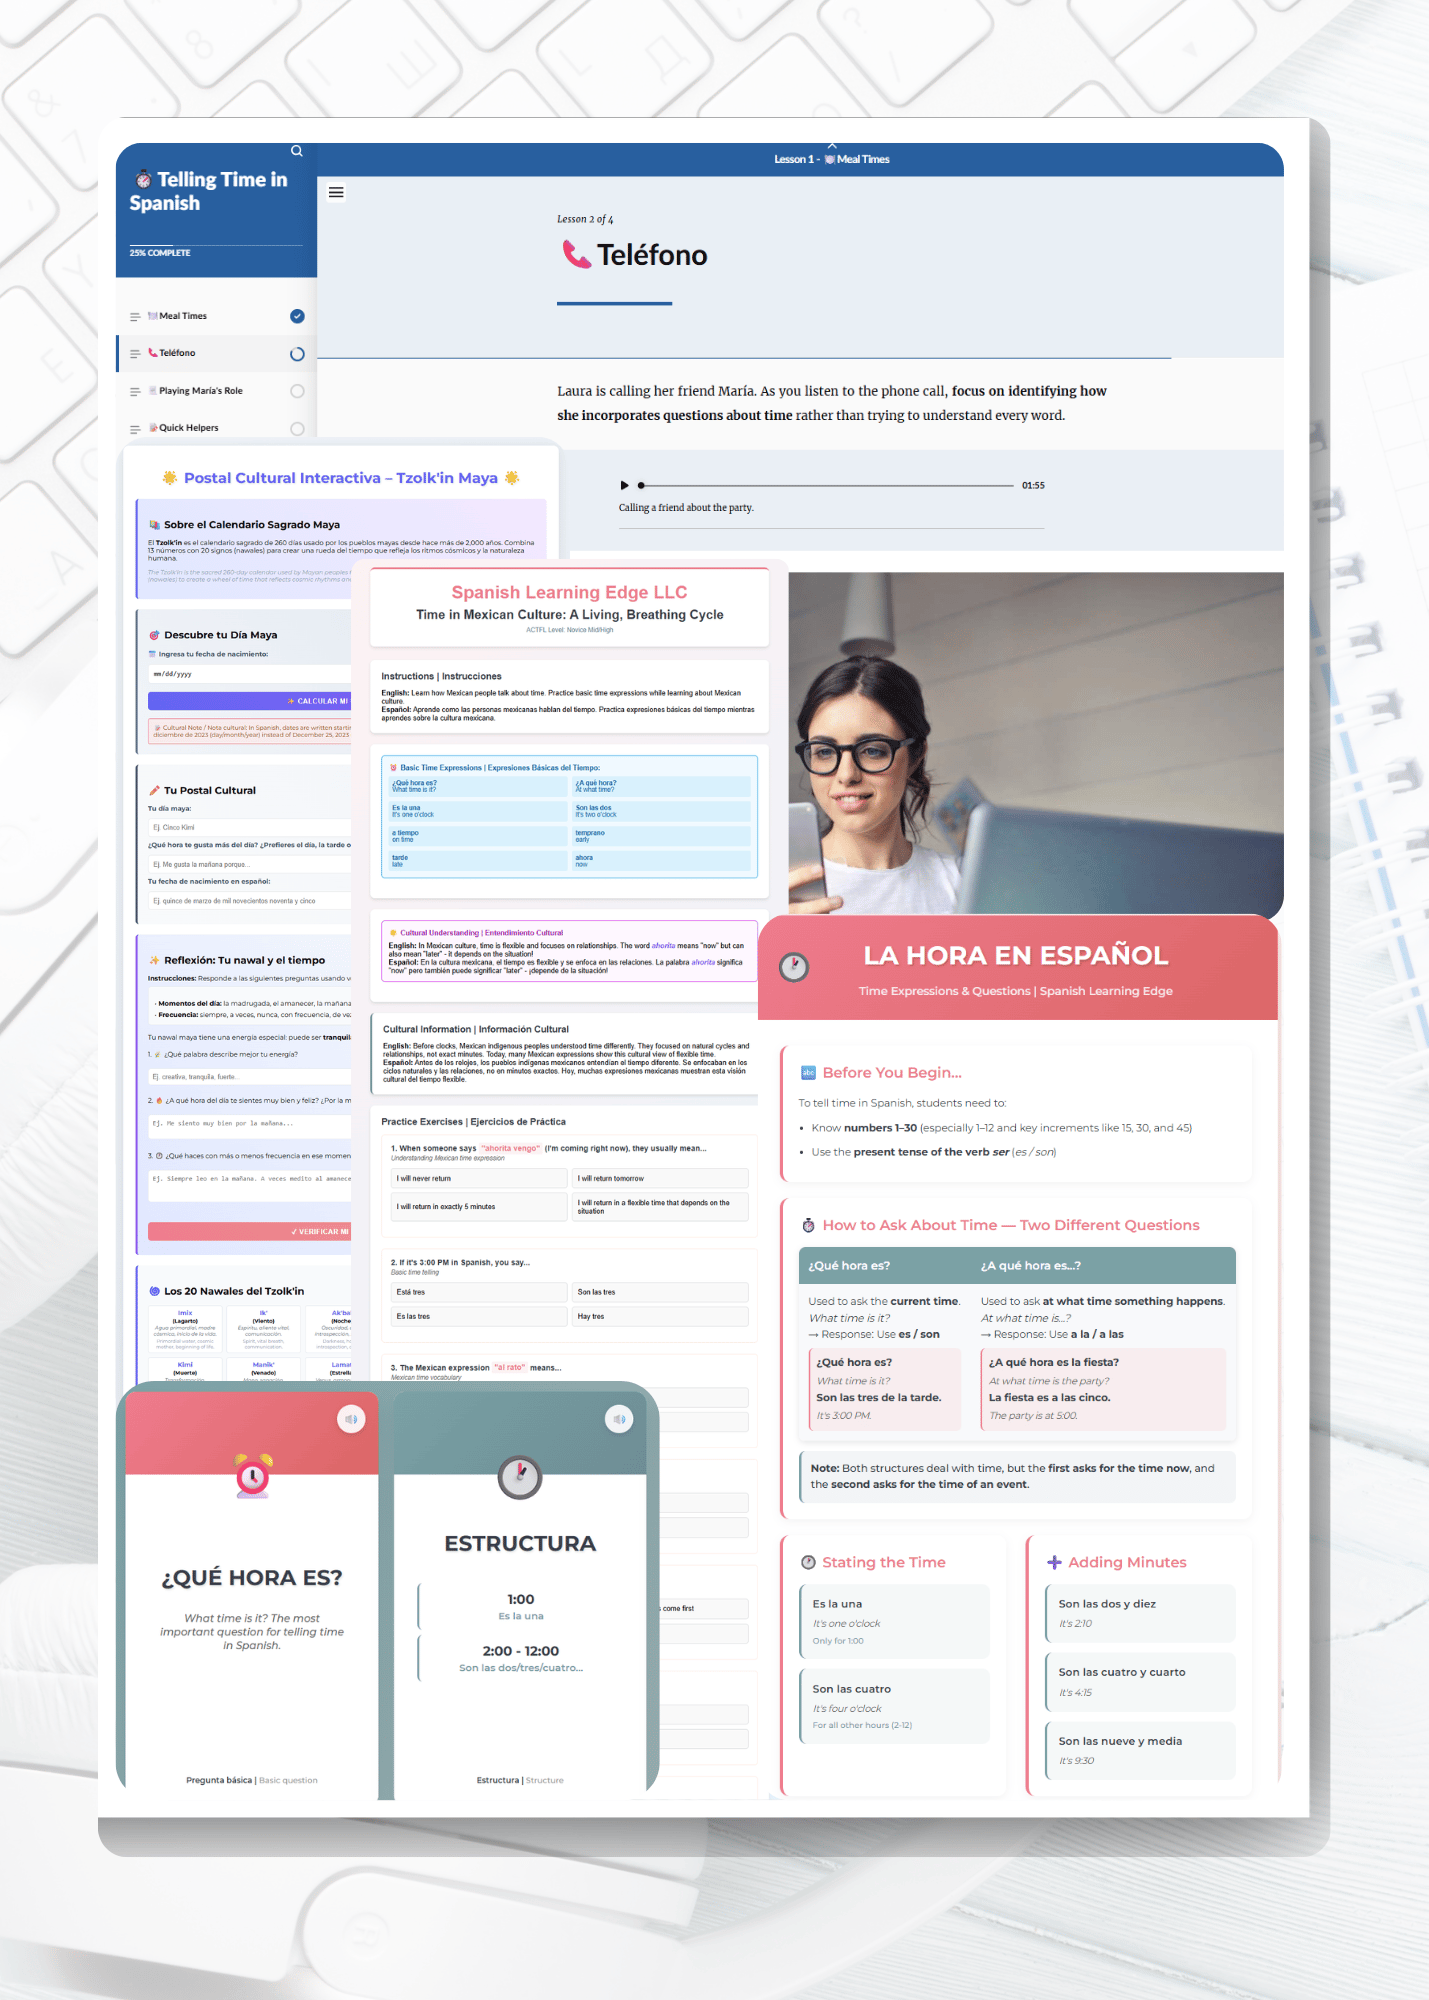Click plus icon by Adding Minutes
This screenshot has height=2000, width=1429.
click(x=1054, y=1562)
